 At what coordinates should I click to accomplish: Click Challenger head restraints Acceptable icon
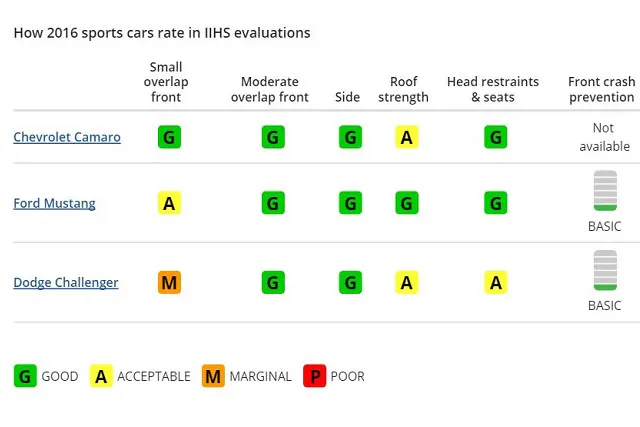[x=496, y=282]
